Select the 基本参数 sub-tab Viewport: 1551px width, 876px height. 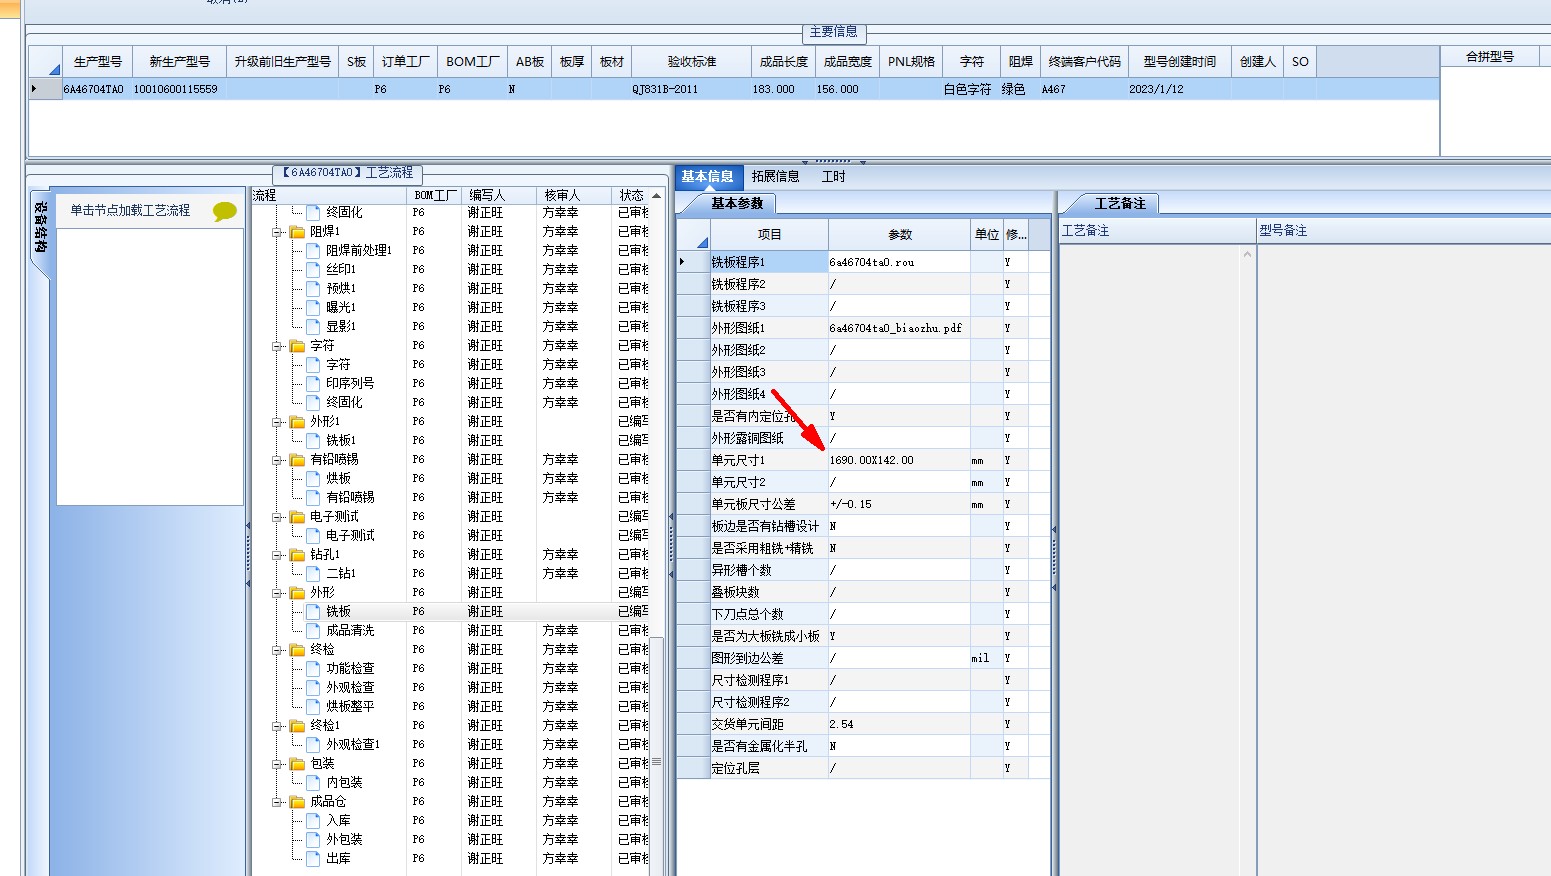coord(737,203)
